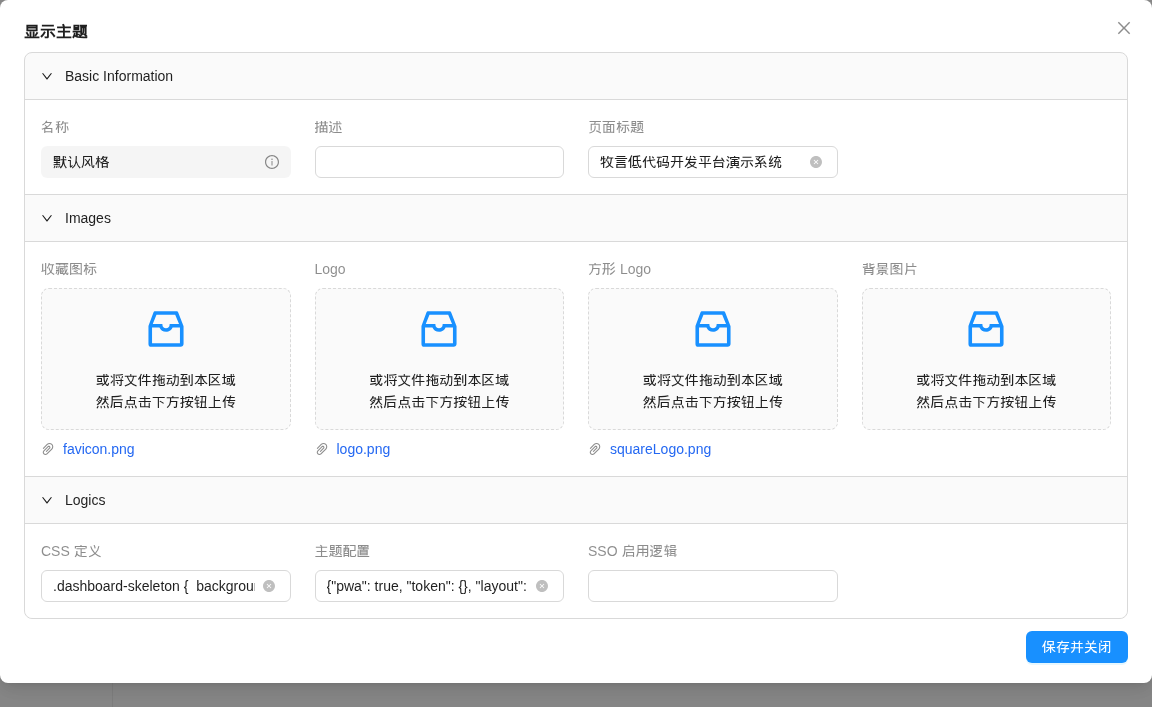
Task: Open the squareLogo.png file link
Action: tap(660, 449)
